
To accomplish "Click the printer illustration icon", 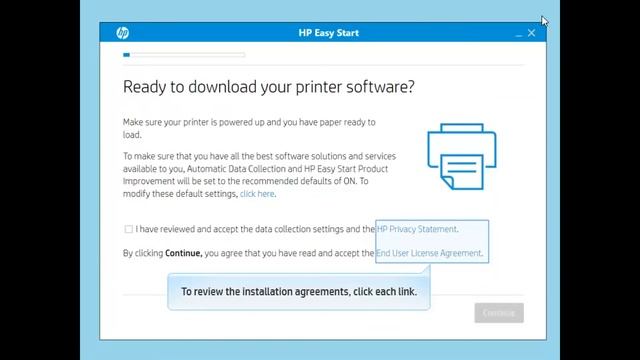I will [462, 157].
